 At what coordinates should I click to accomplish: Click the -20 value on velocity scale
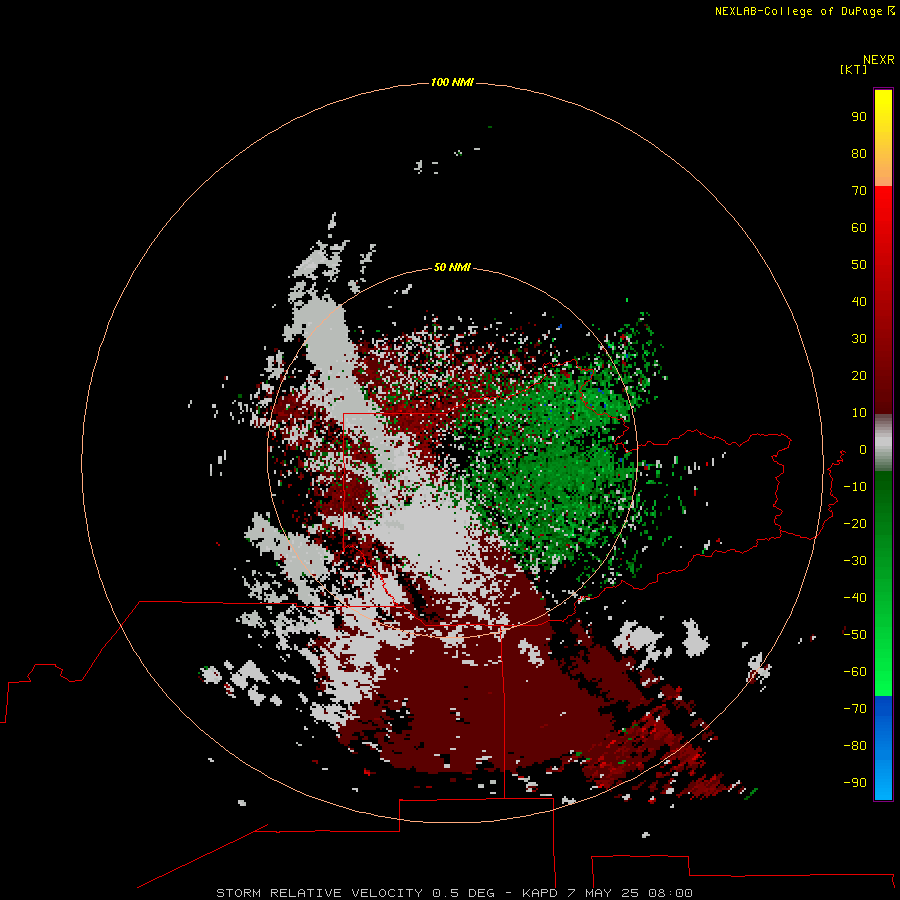[855, 523]
